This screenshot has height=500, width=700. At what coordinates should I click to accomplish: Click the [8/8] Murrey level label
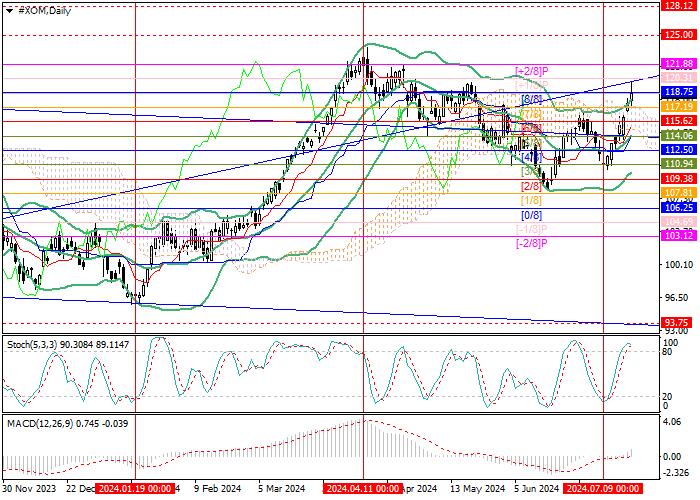tap(531, 100)
